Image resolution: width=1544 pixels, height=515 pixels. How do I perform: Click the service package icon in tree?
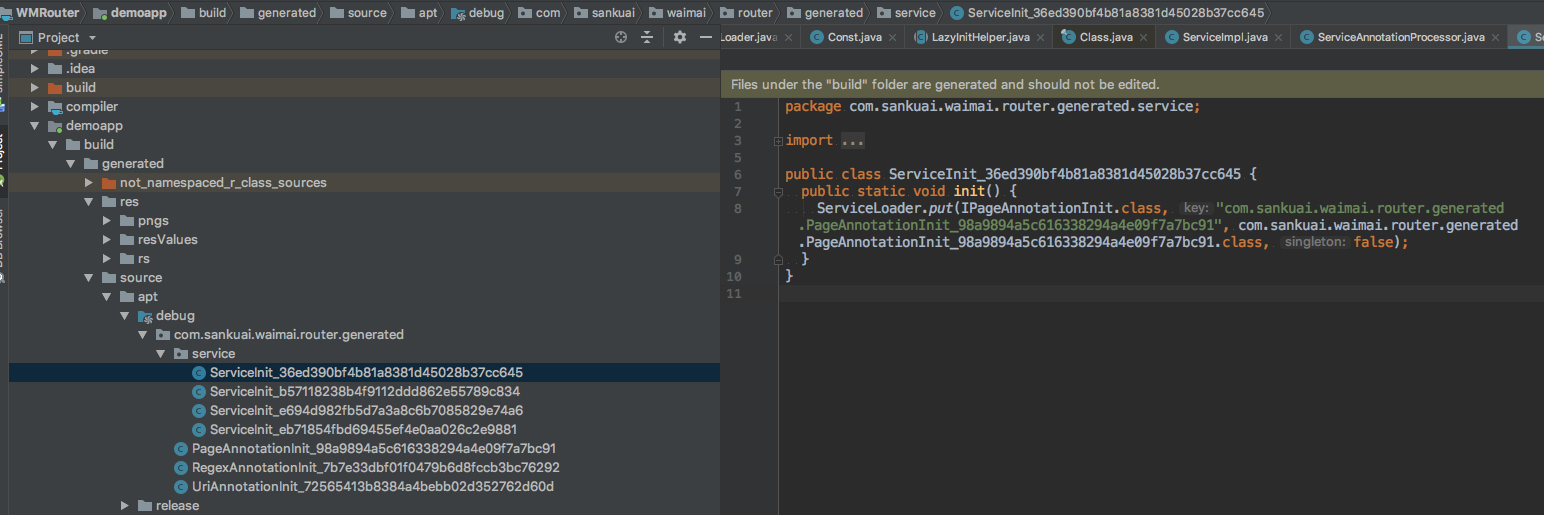[181, 353]
